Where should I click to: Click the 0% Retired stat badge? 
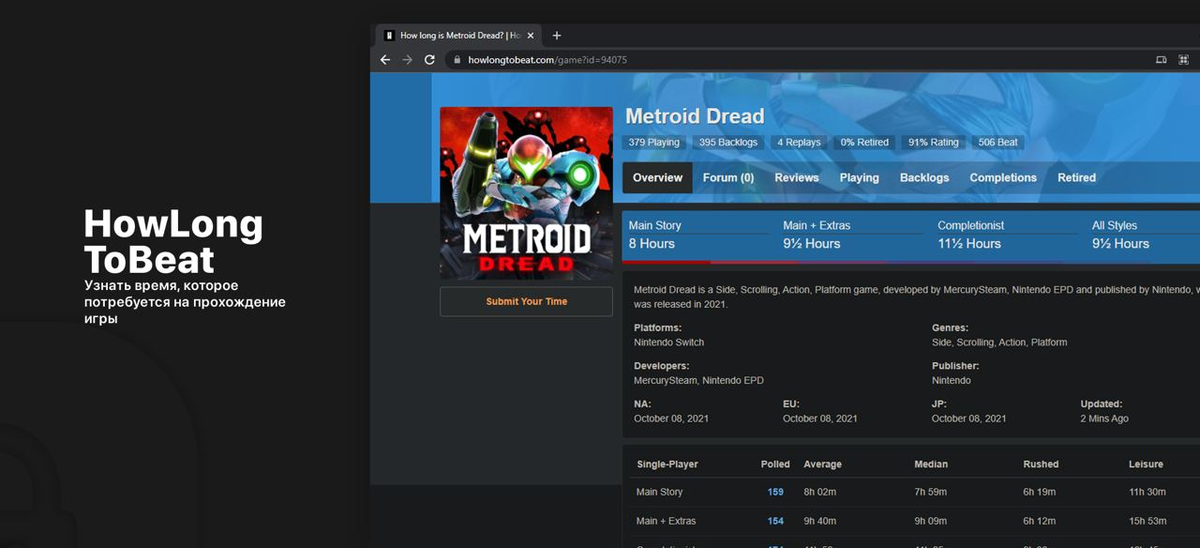864,143
